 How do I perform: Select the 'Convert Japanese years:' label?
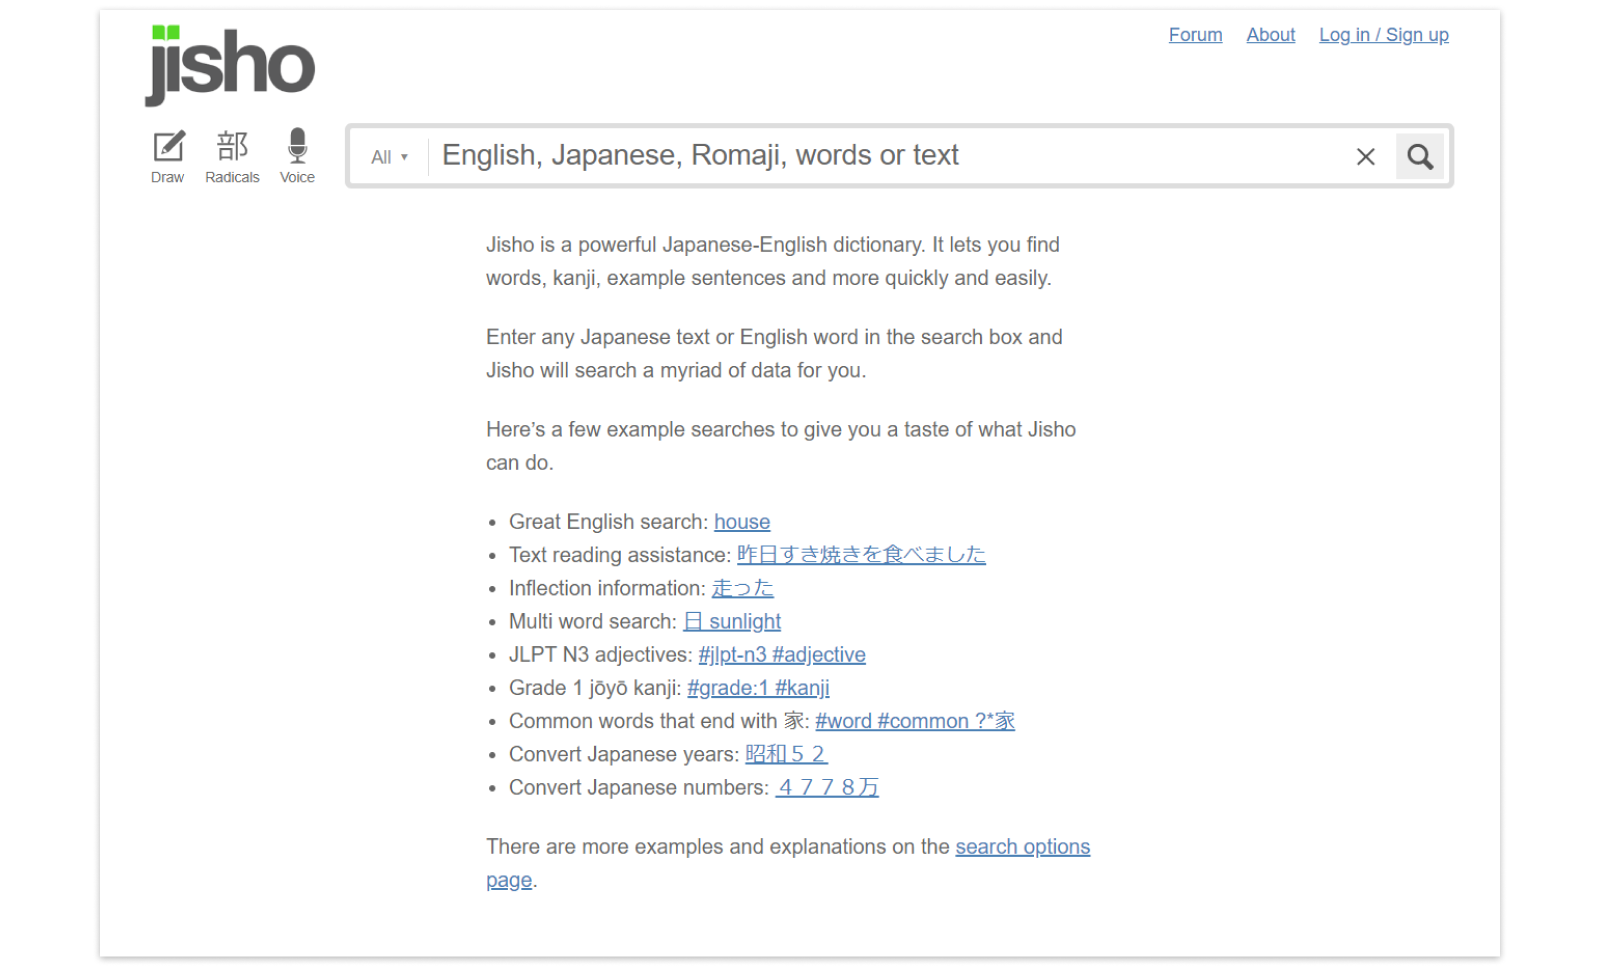[624, 754]
